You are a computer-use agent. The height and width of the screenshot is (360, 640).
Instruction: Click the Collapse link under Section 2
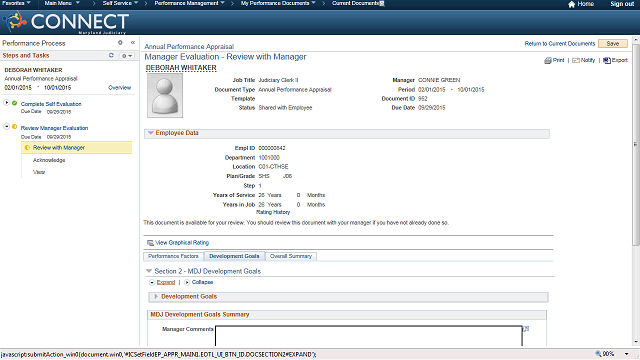coord(202,282)
